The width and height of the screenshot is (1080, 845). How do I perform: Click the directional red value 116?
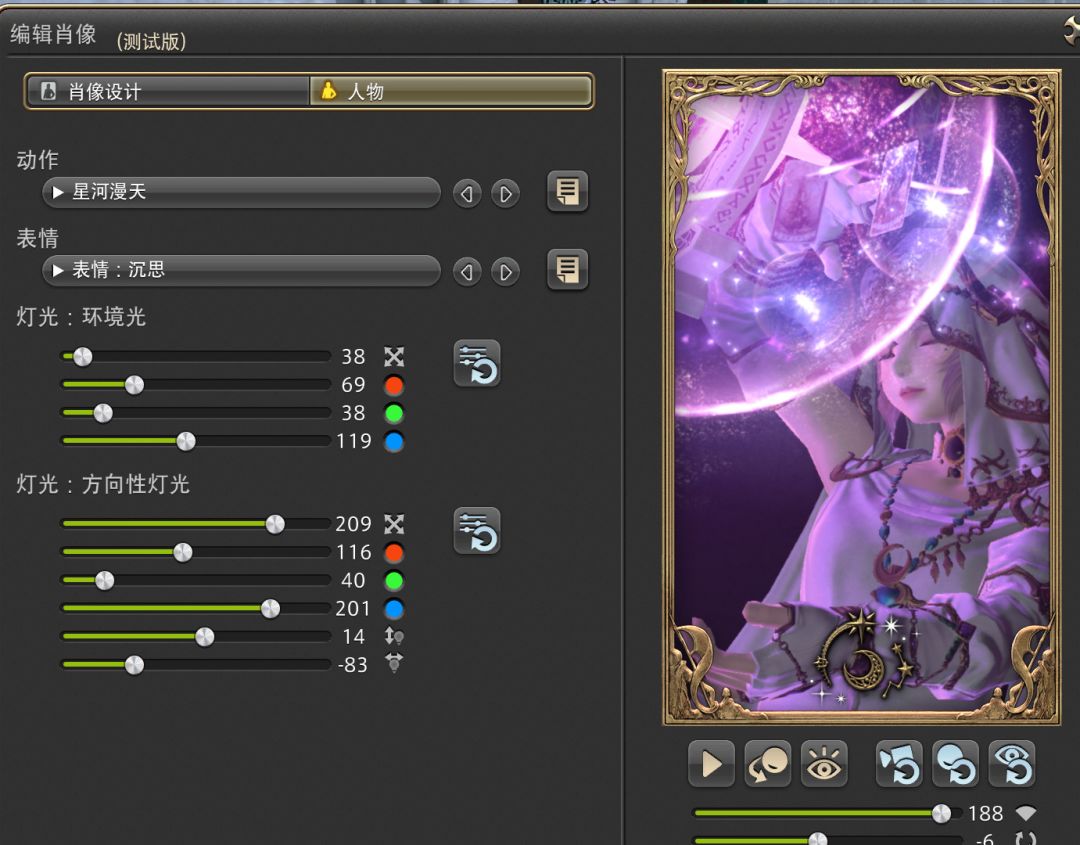(353, 552)
